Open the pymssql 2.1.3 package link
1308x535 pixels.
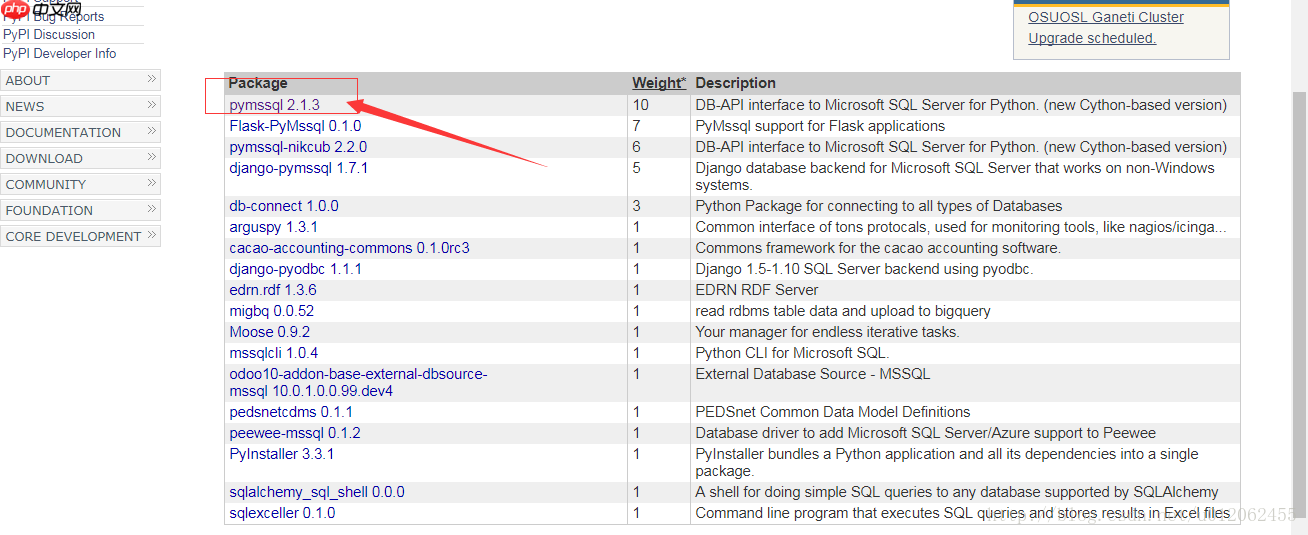(274, 105)
